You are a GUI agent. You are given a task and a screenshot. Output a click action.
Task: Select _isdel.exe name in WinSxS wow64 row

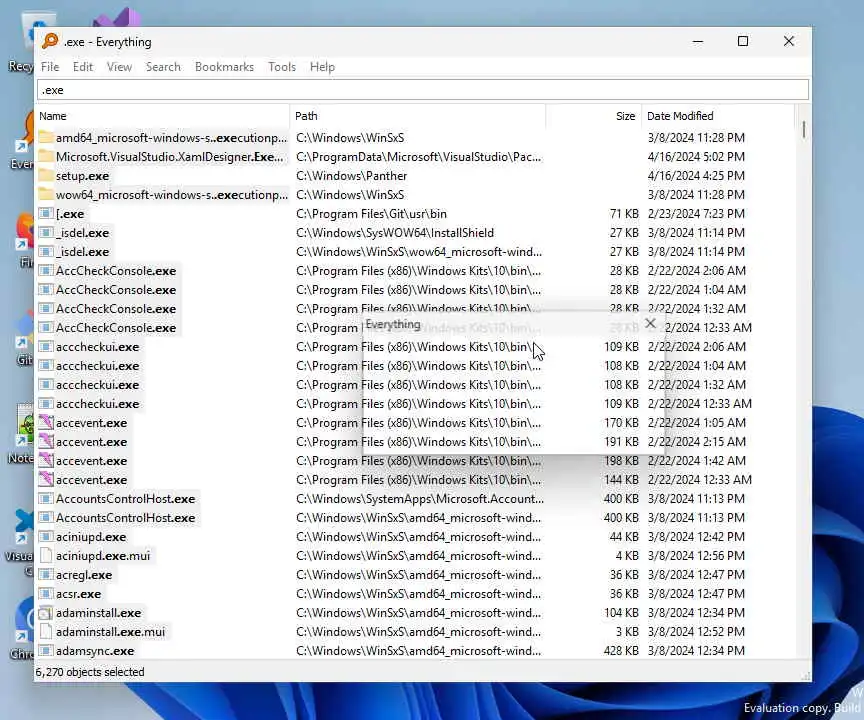[83, 252]
